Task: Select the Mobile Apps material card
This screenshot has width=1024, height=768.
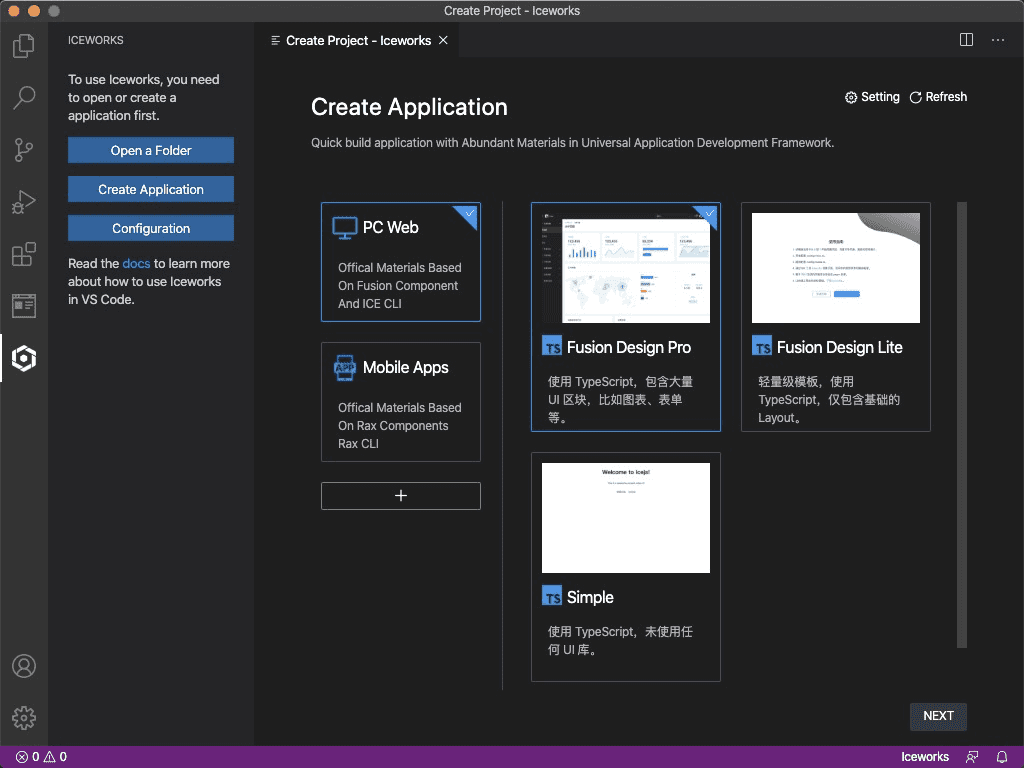Action: [400, 402]
